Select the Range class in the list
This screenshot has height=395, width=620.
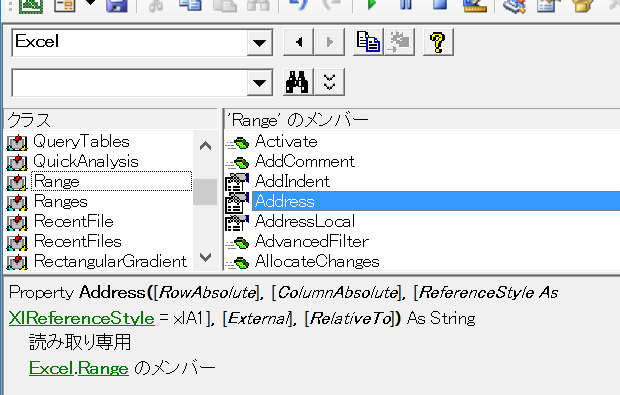112,181
